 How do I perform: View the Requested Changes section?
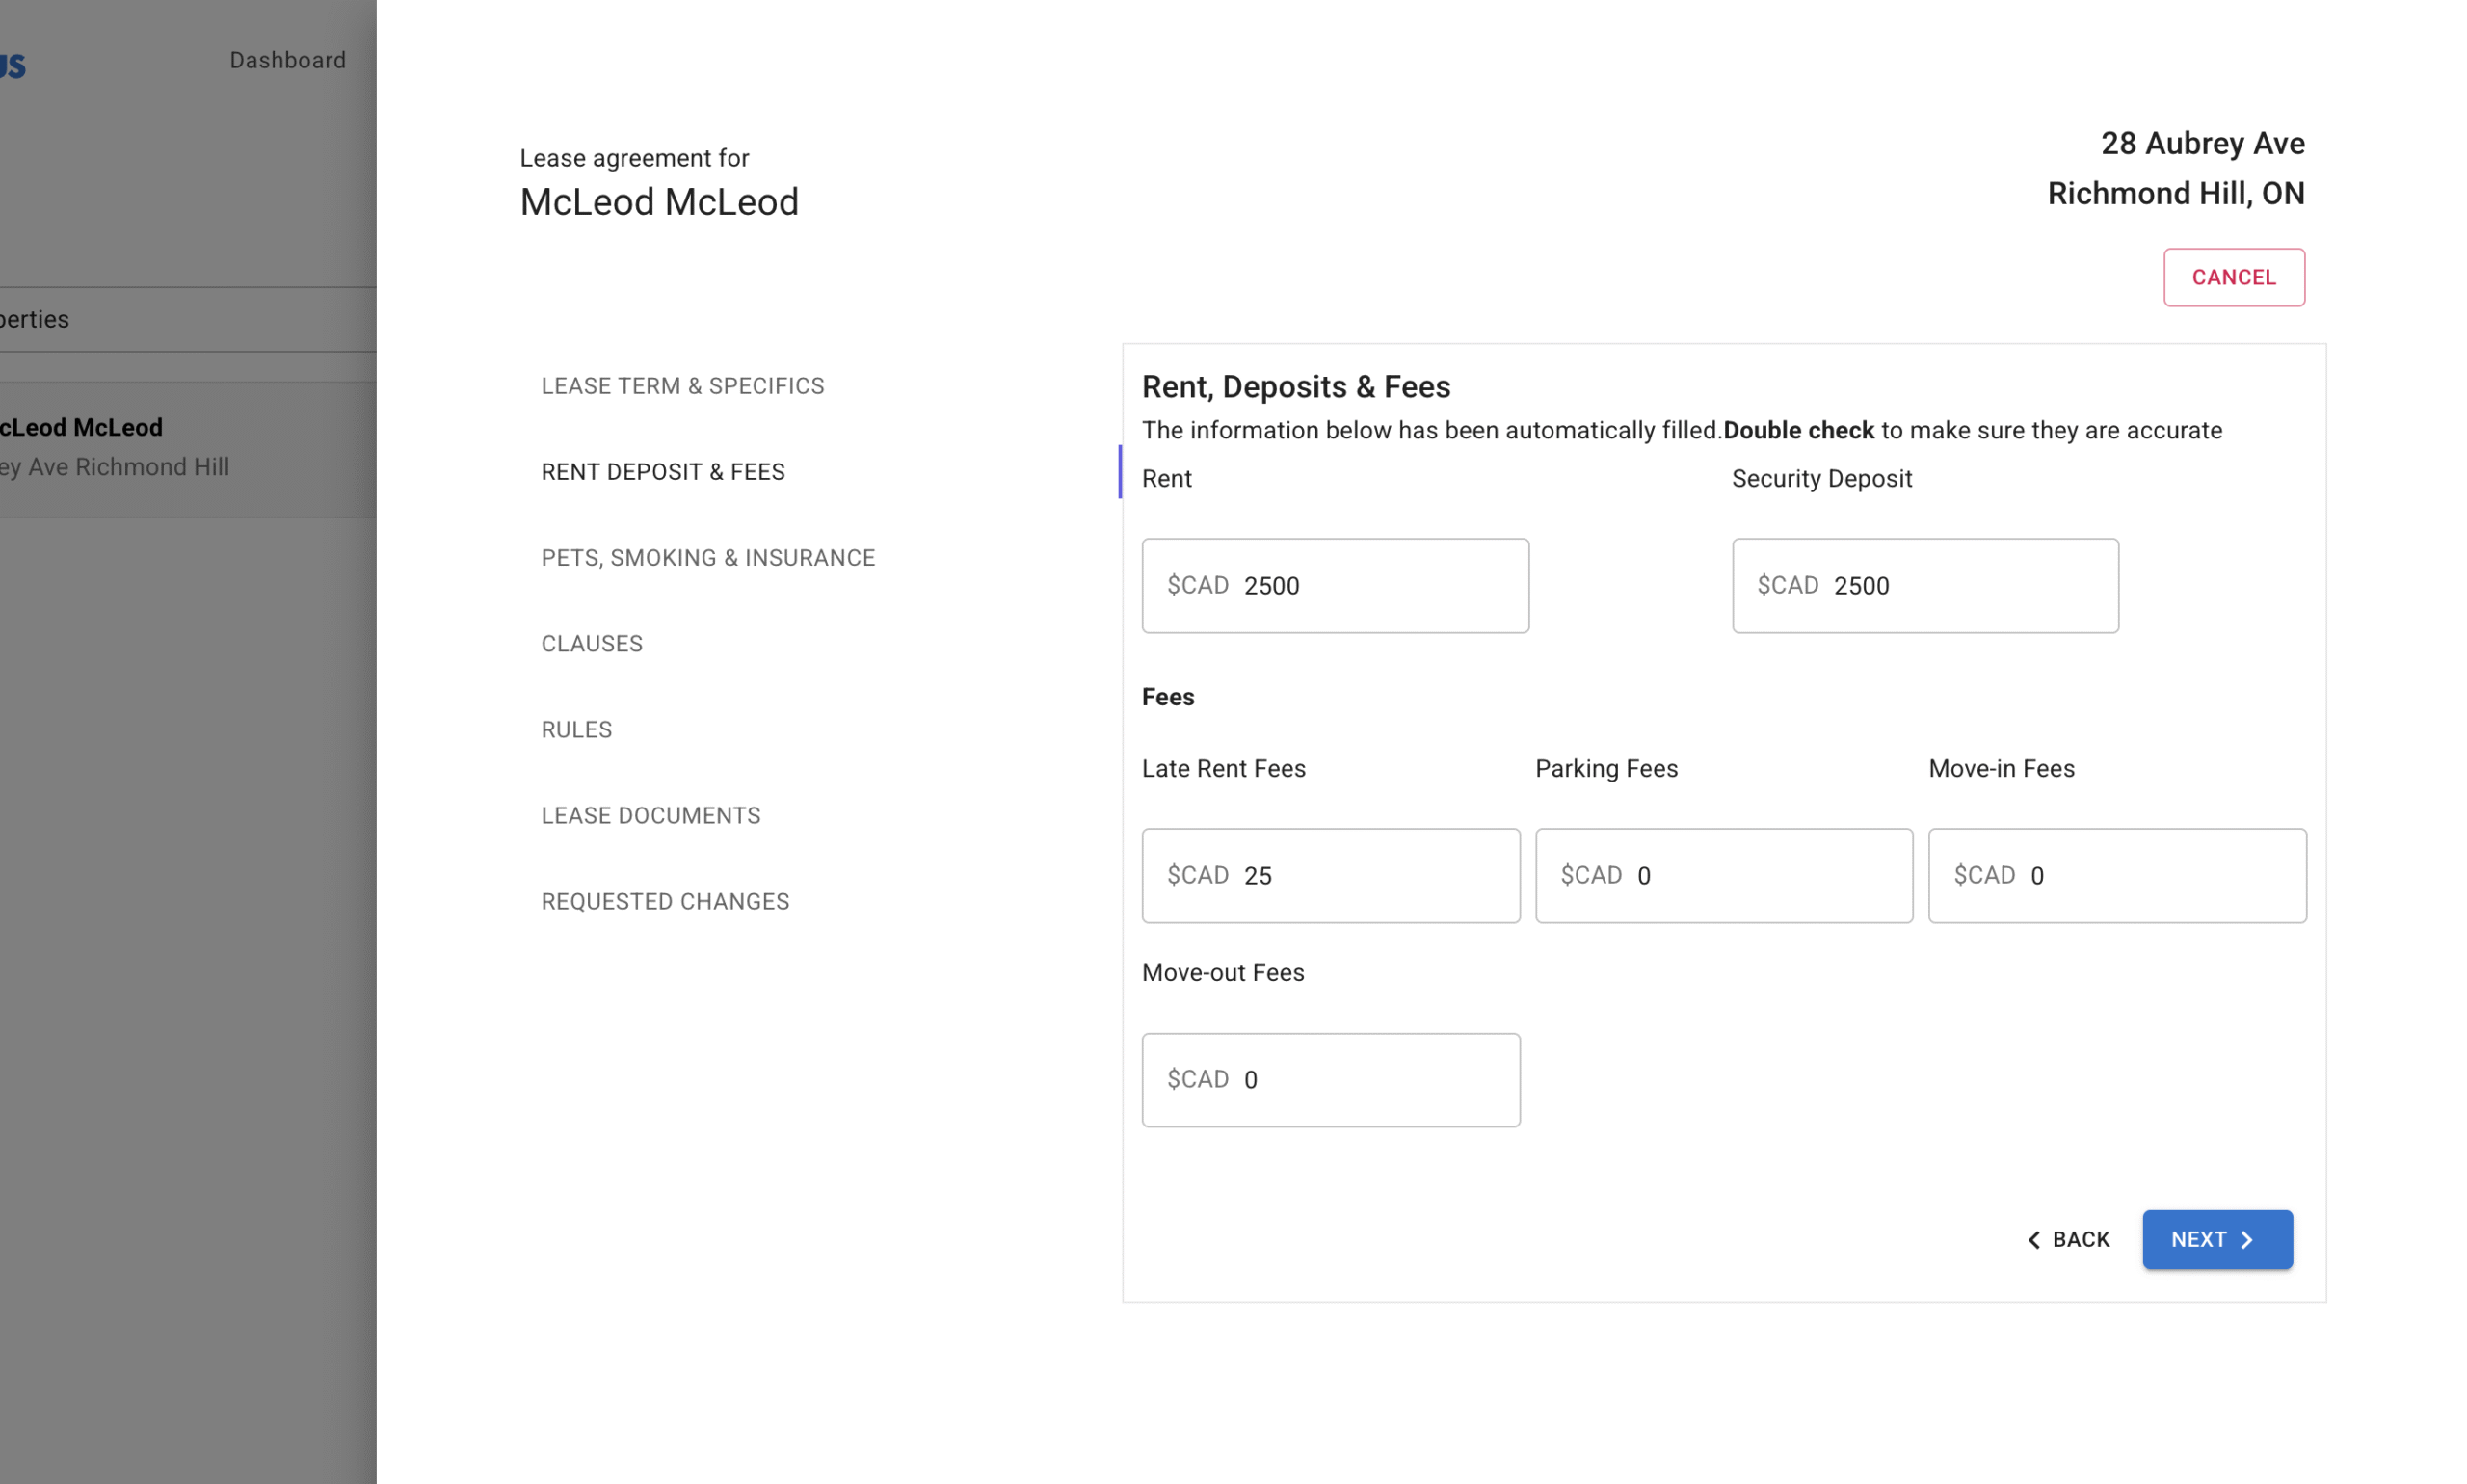tap(664, 902)
